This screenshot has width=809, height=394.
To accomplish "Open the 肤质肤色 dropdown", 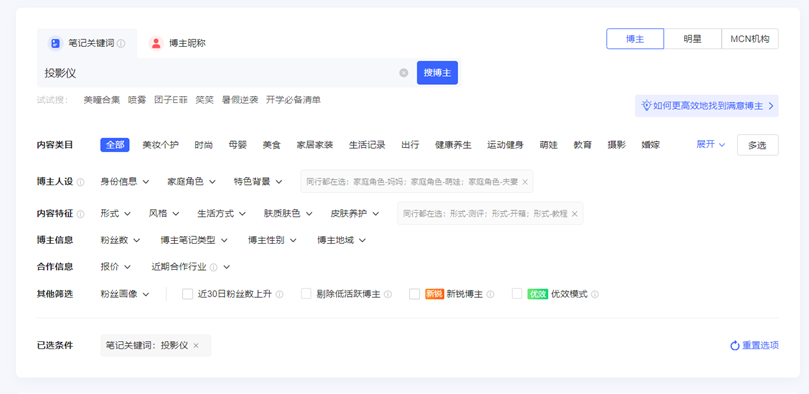I will 288,213.
